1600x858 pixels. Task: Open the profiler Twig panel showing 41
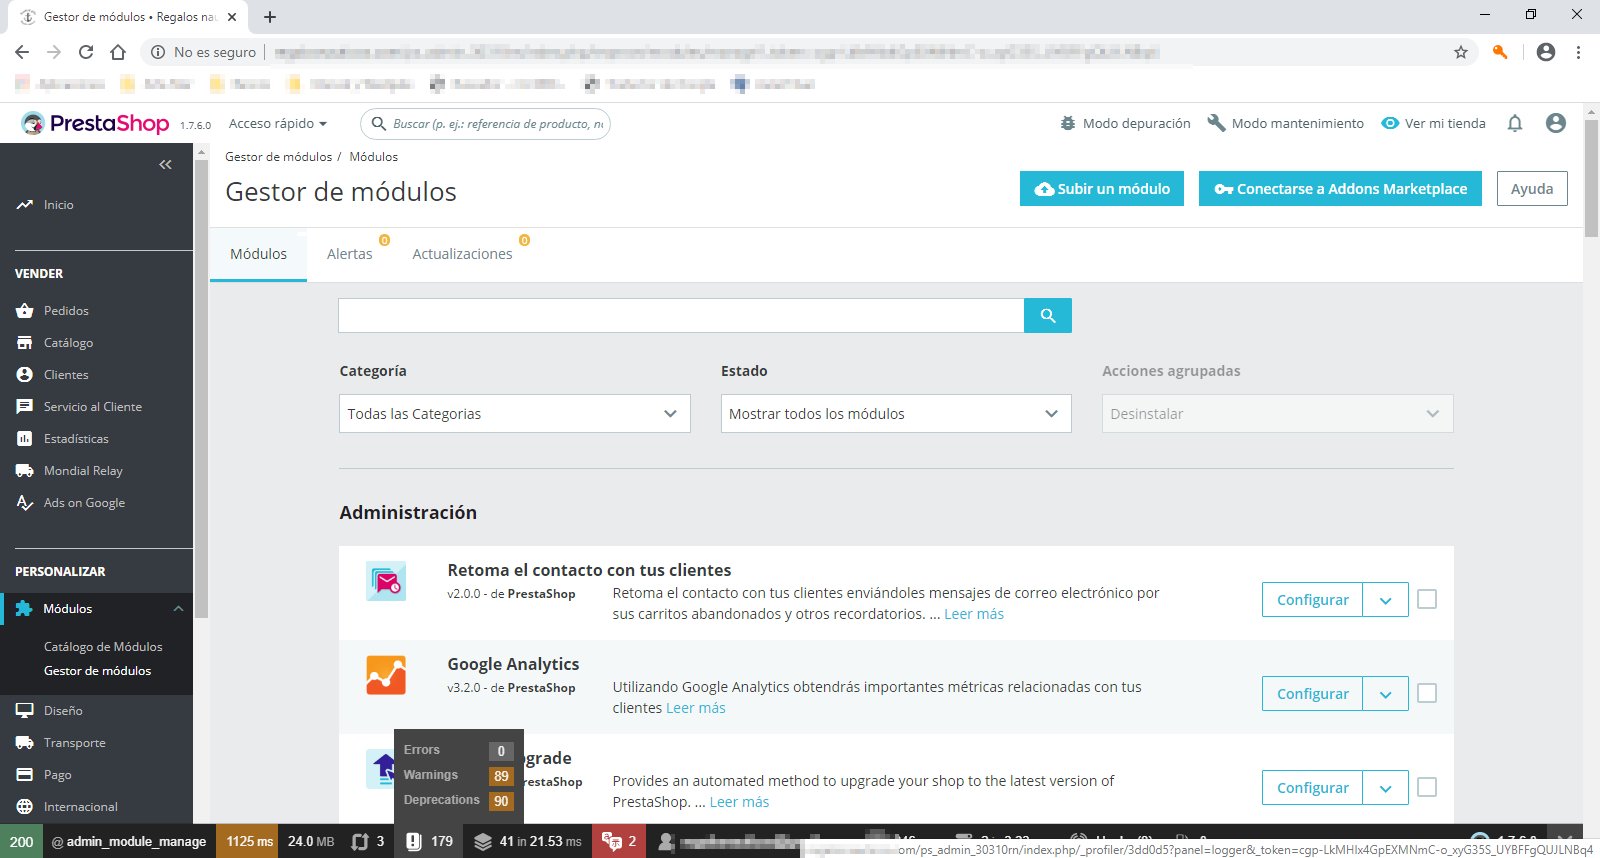click(x=527, y=842)
